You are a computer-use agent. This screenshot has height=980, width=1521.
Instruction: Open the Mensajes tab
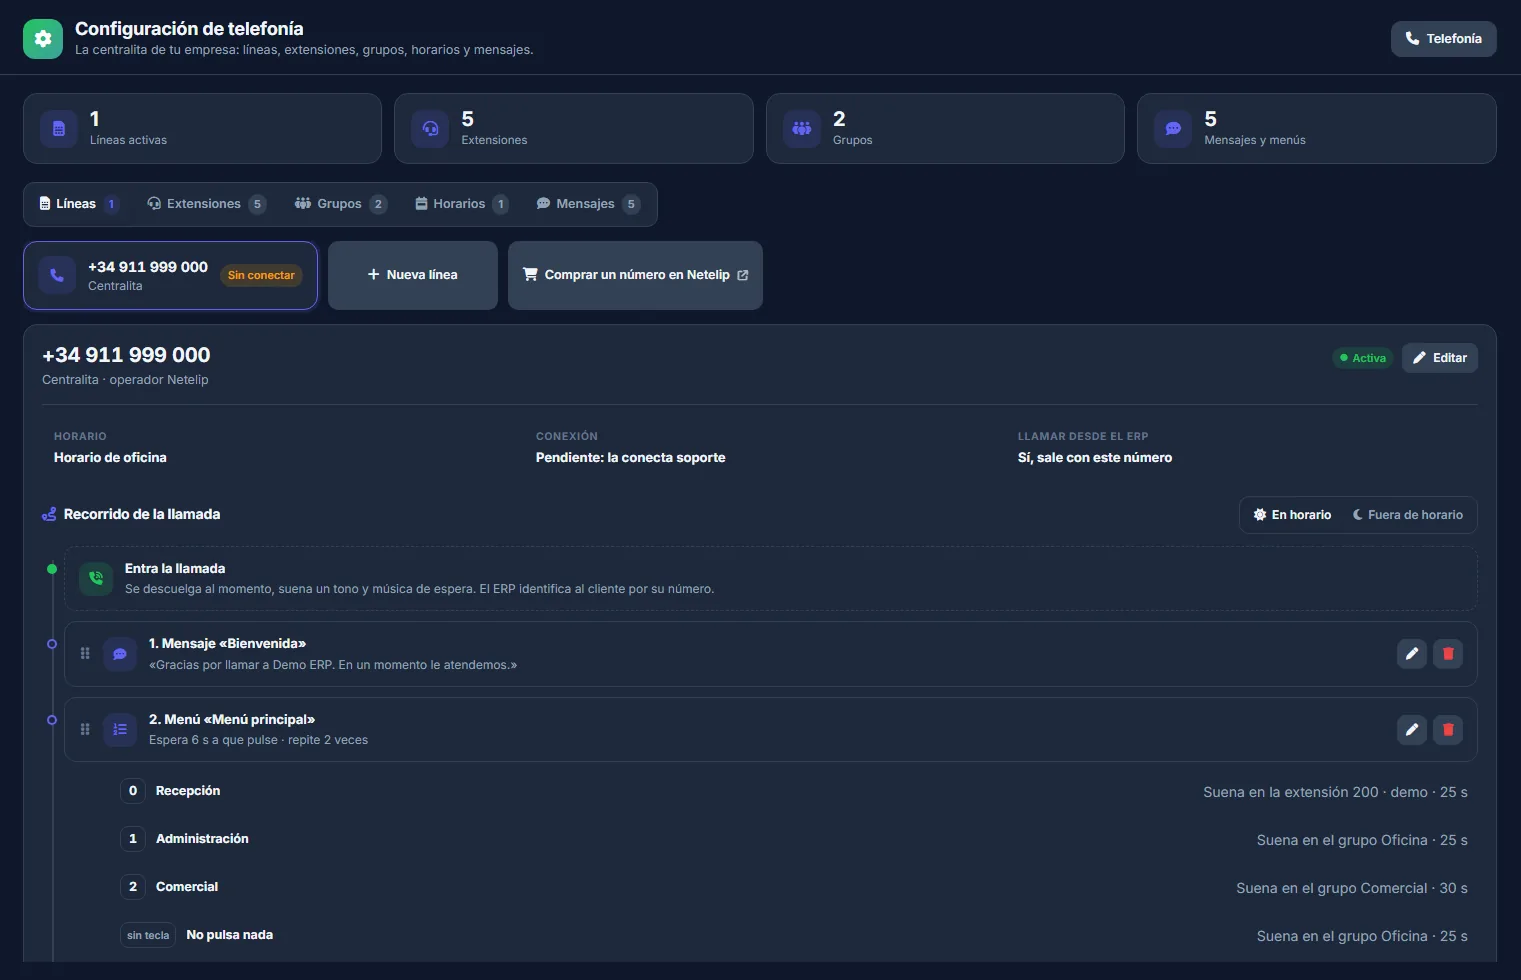[x=587, y=204]
